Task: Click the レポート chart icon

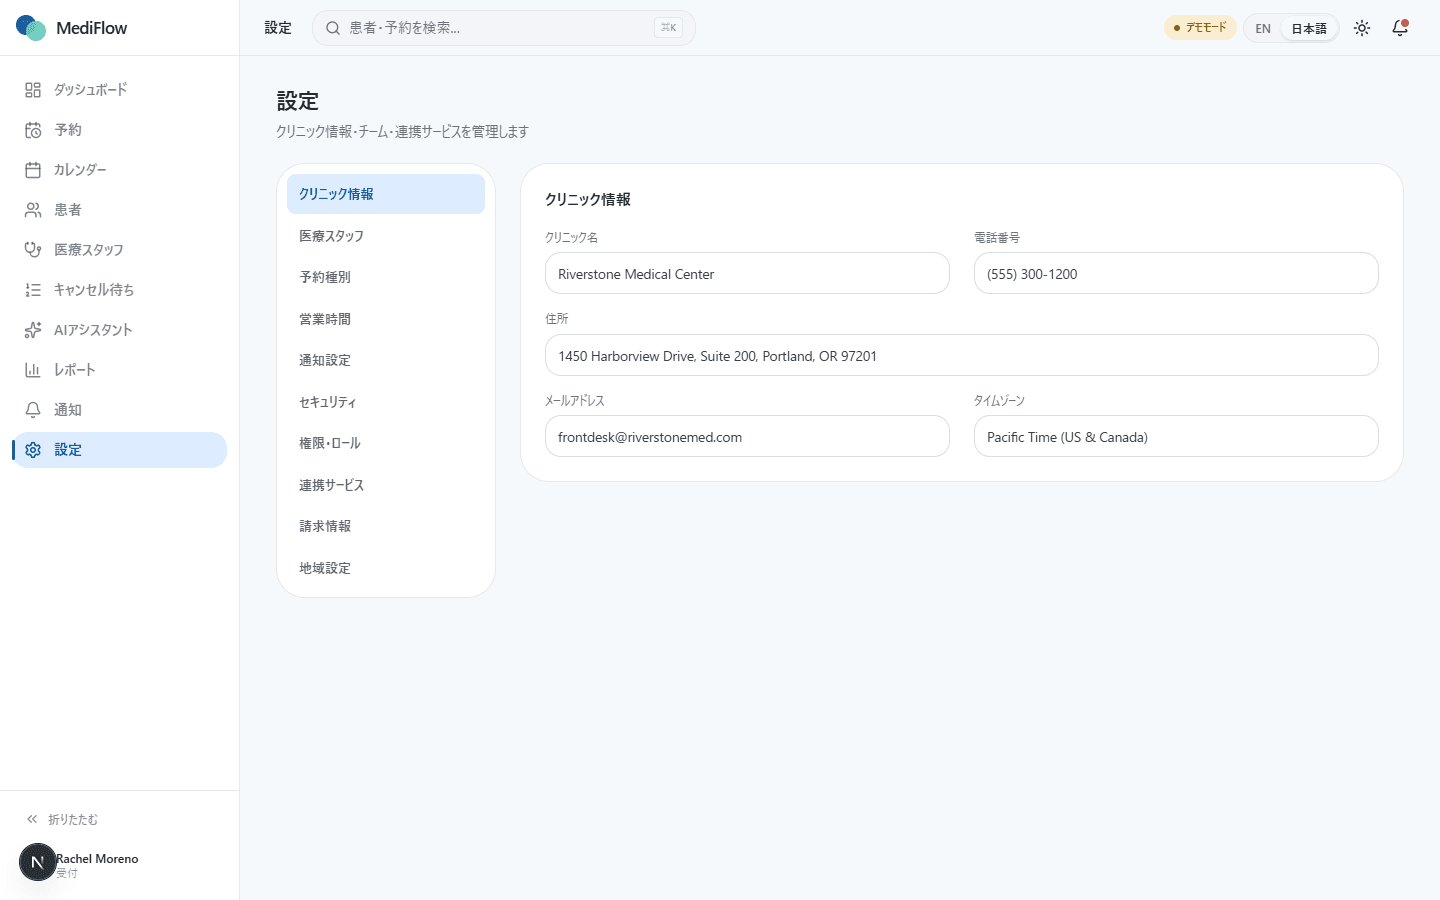Action: coord(33,370)
